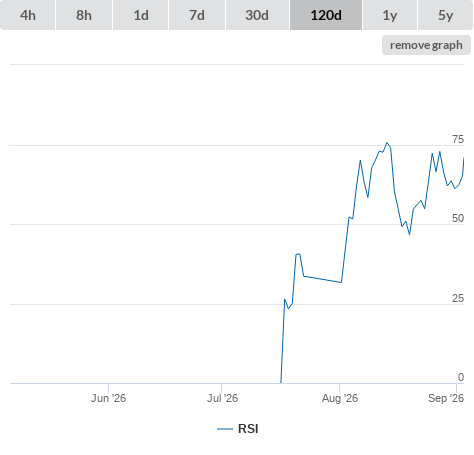This screenshot has width=474, height=455.
Task: Toggle the RSI series legend label
Action: click(248, 429)
